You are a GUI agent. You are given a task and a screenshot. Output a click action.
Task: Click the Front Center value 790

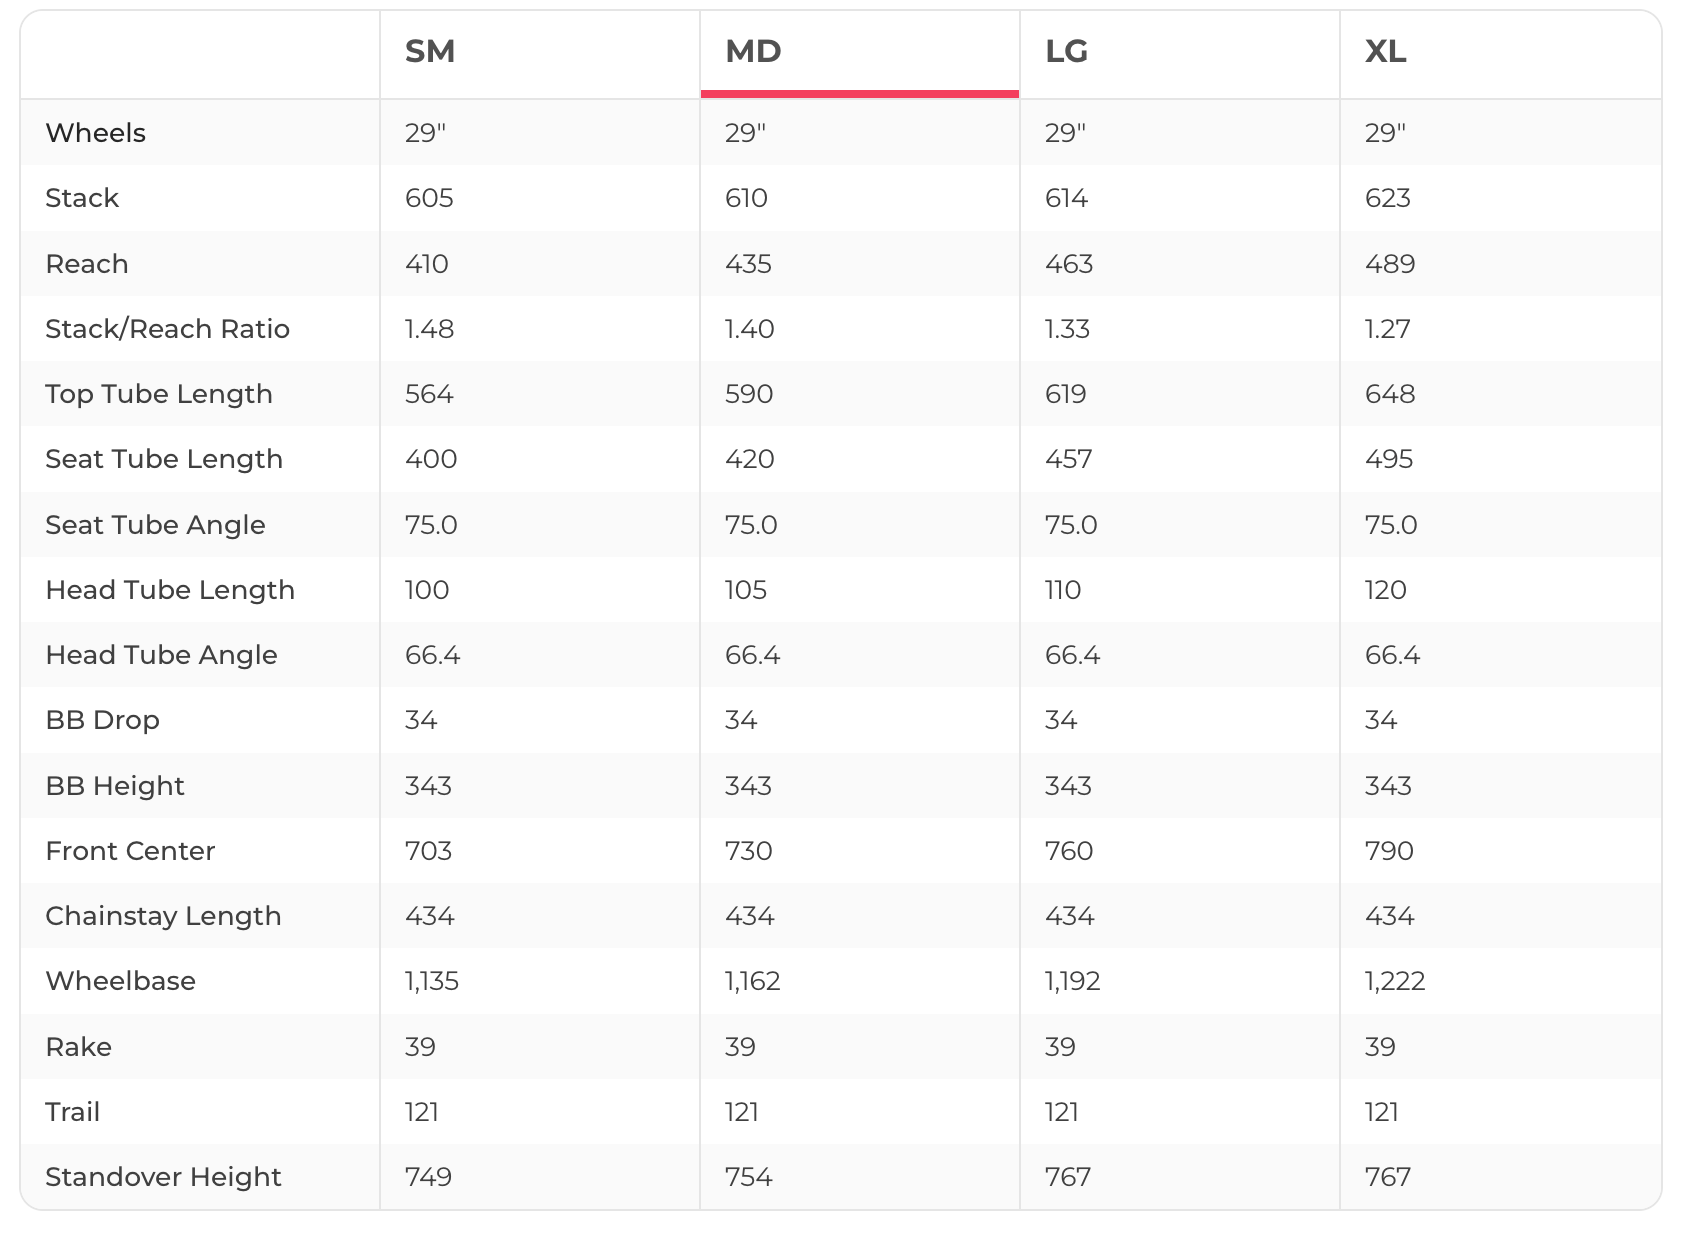(x=1389, y=851)
